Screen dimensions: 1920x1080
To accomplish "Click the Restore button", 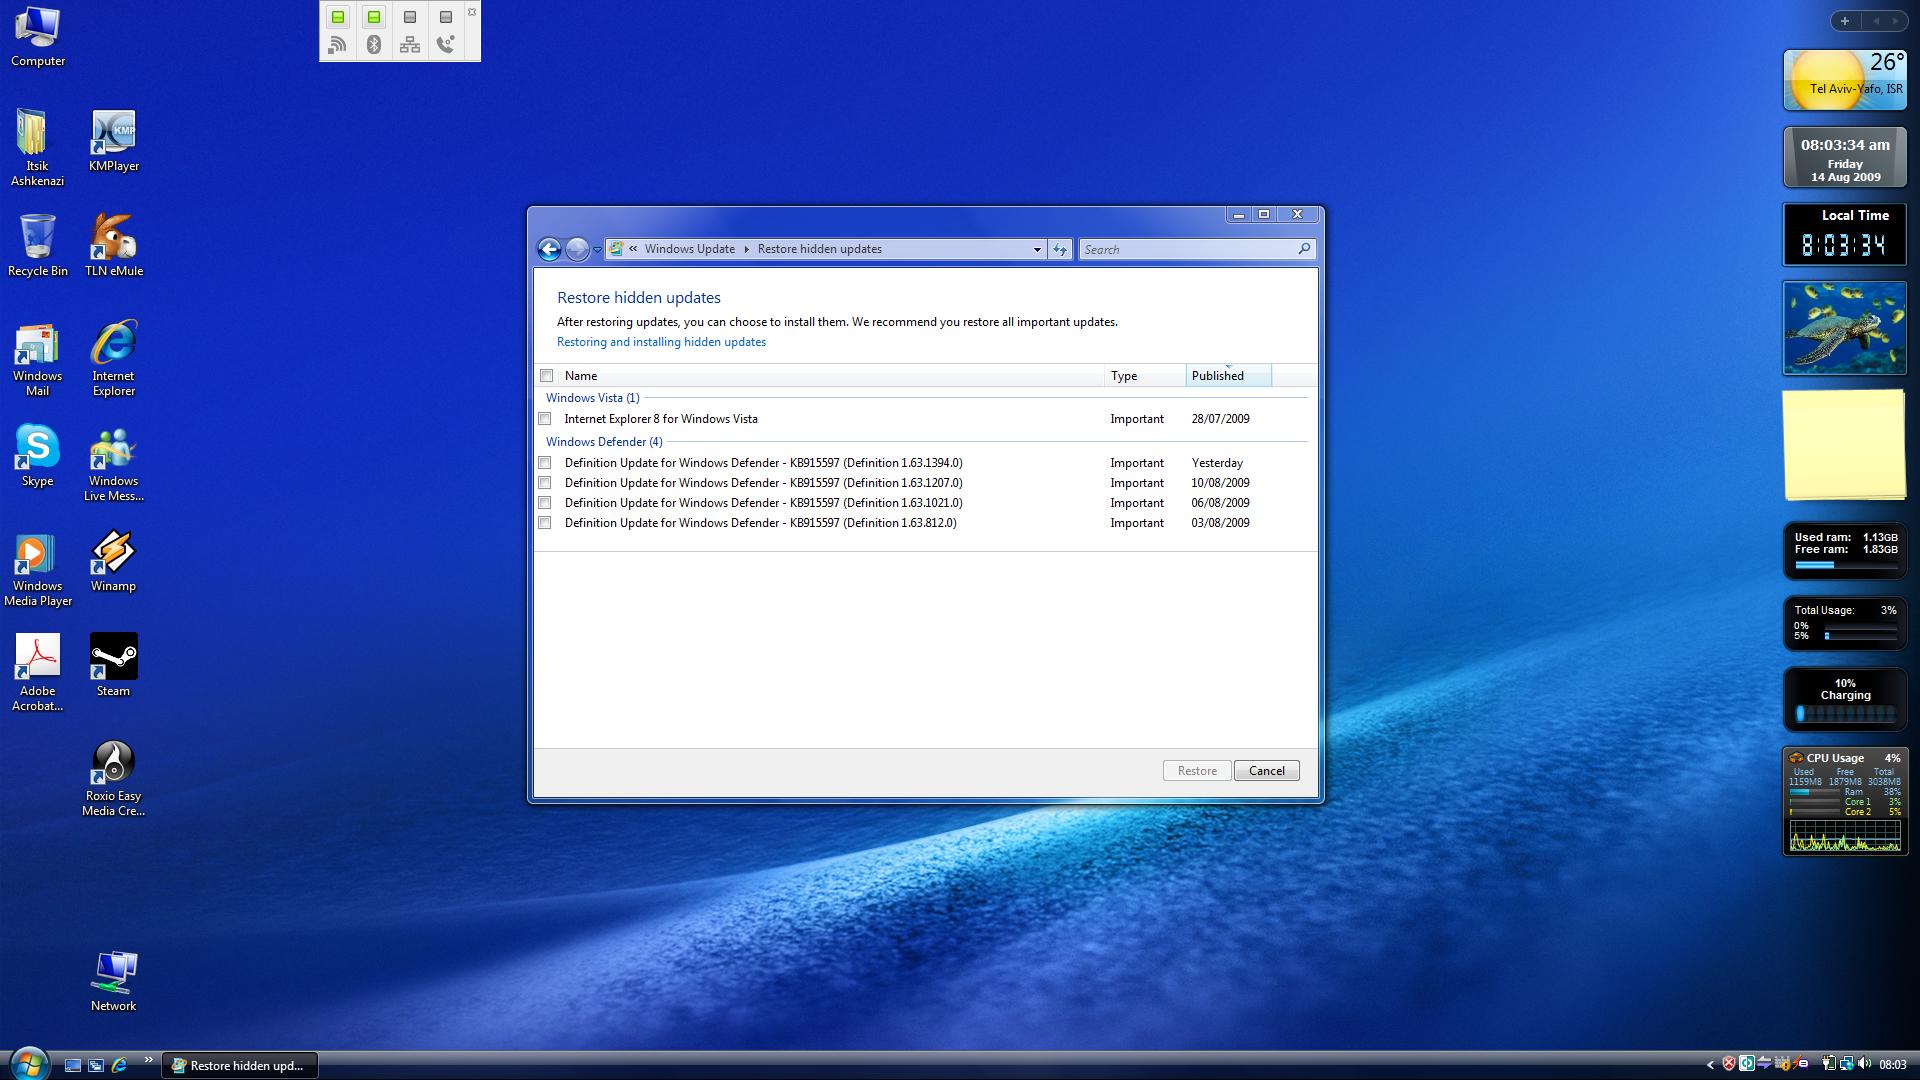I will click(1197, 771).
